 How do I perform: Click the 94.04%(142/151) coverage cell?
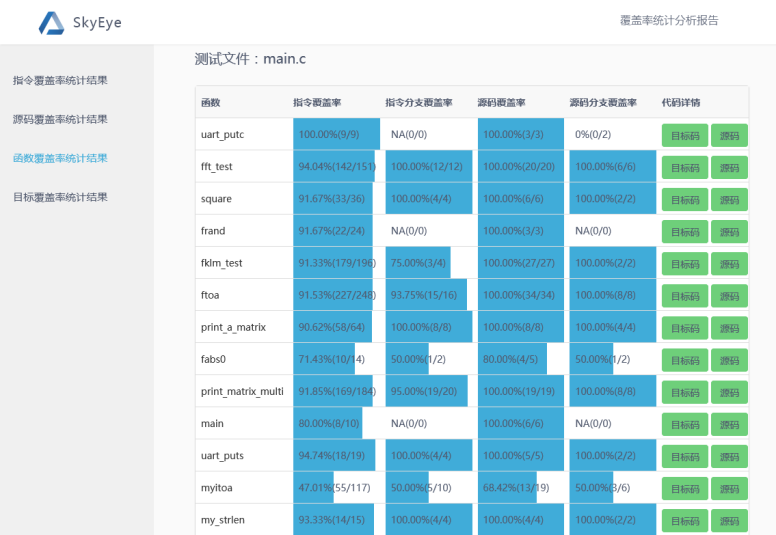pos(336,166)
